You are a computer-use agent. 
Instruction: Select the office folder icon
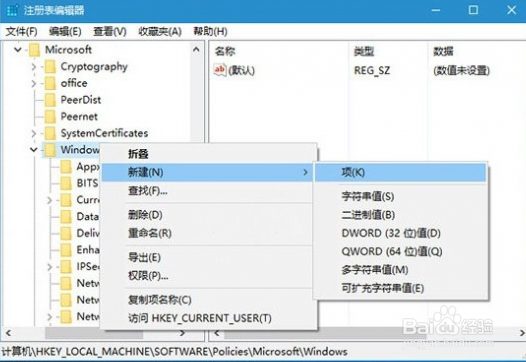click(50, 83)
